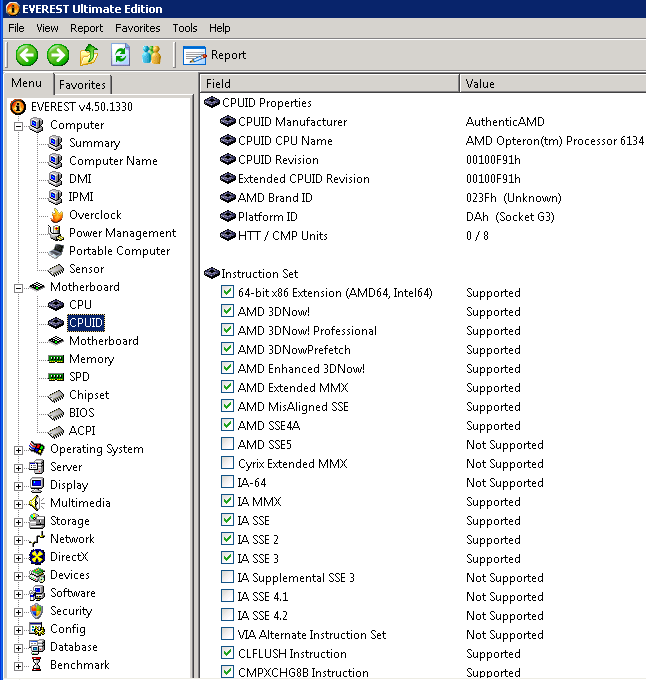Toggle the CLFLUSH Instruction checkbox

point(227,653)
